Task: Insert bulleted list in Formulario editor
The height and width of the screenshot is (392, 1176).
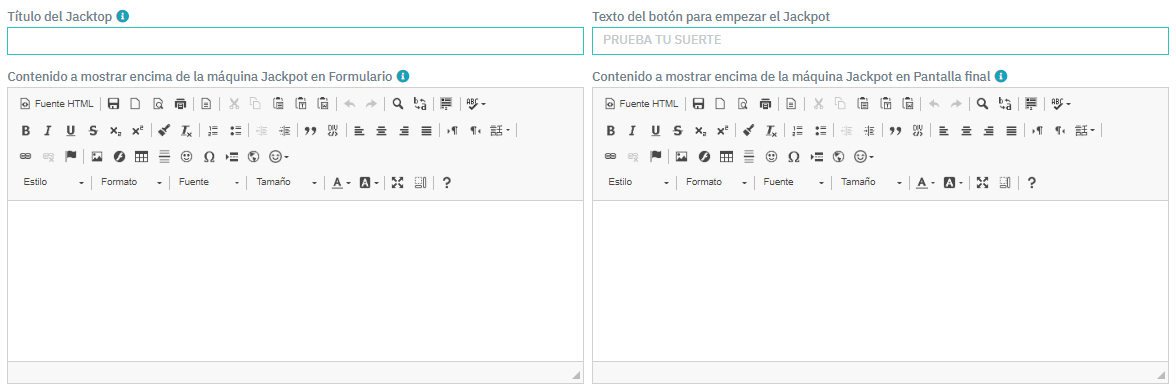Action: tap(236, 130)
